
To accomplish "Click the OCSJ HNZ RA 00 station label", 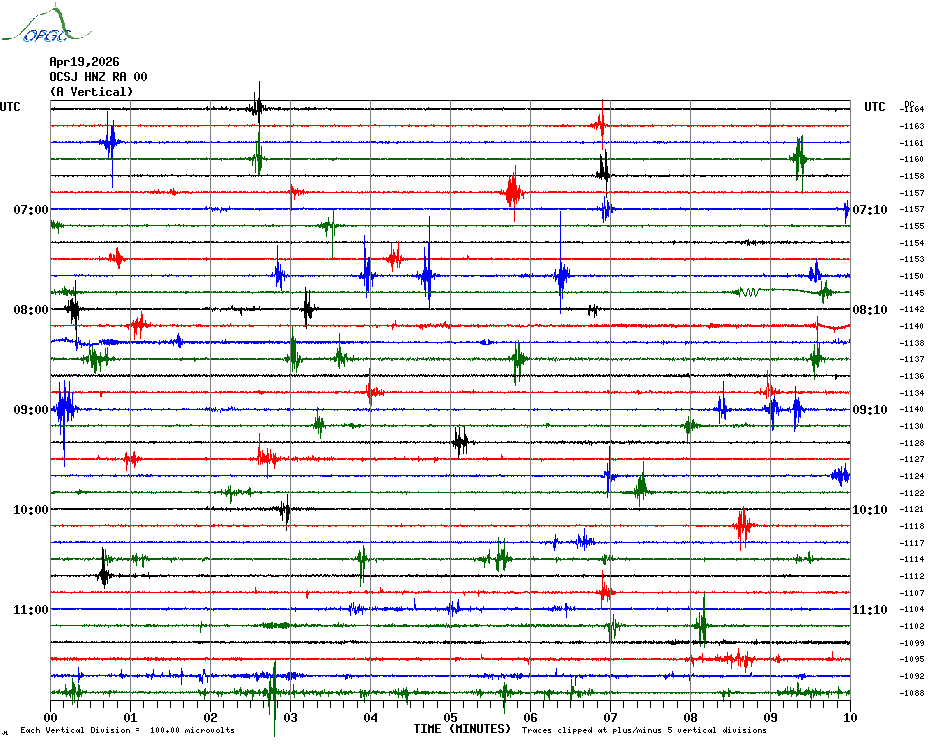I will point(98,77).
